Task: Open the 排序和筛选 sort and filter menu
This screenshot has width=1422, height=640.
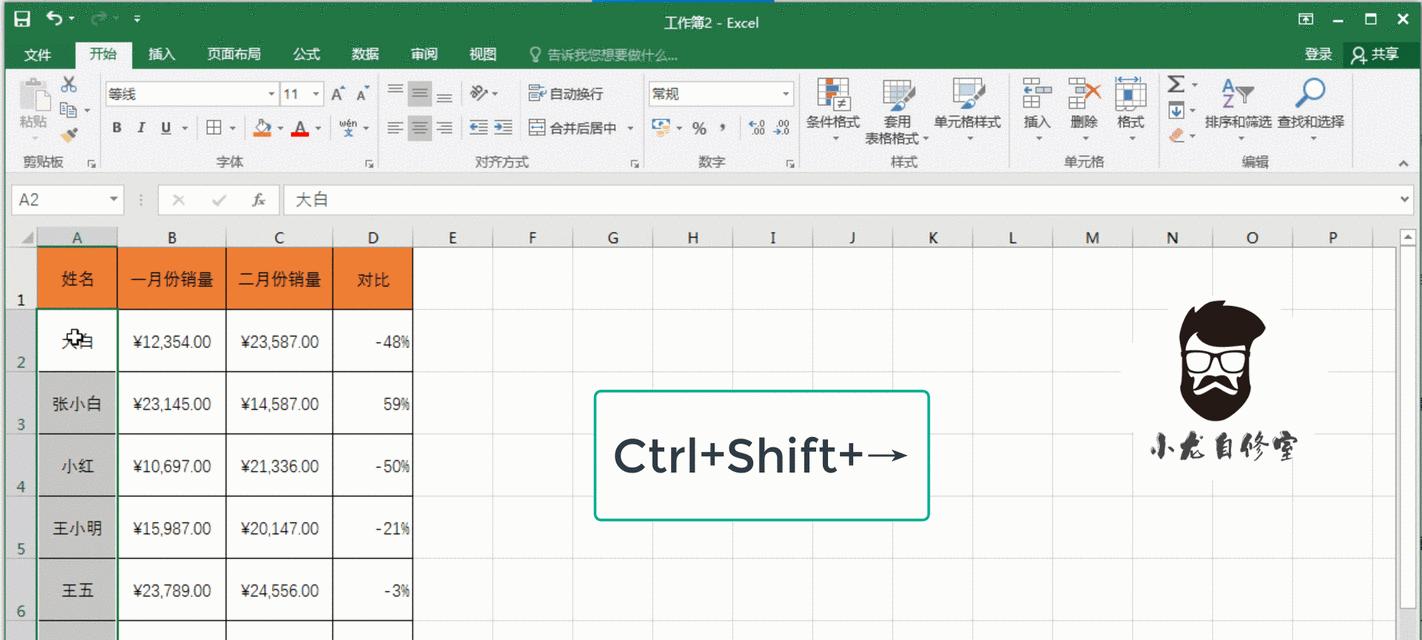Action: coord(1238,110)
